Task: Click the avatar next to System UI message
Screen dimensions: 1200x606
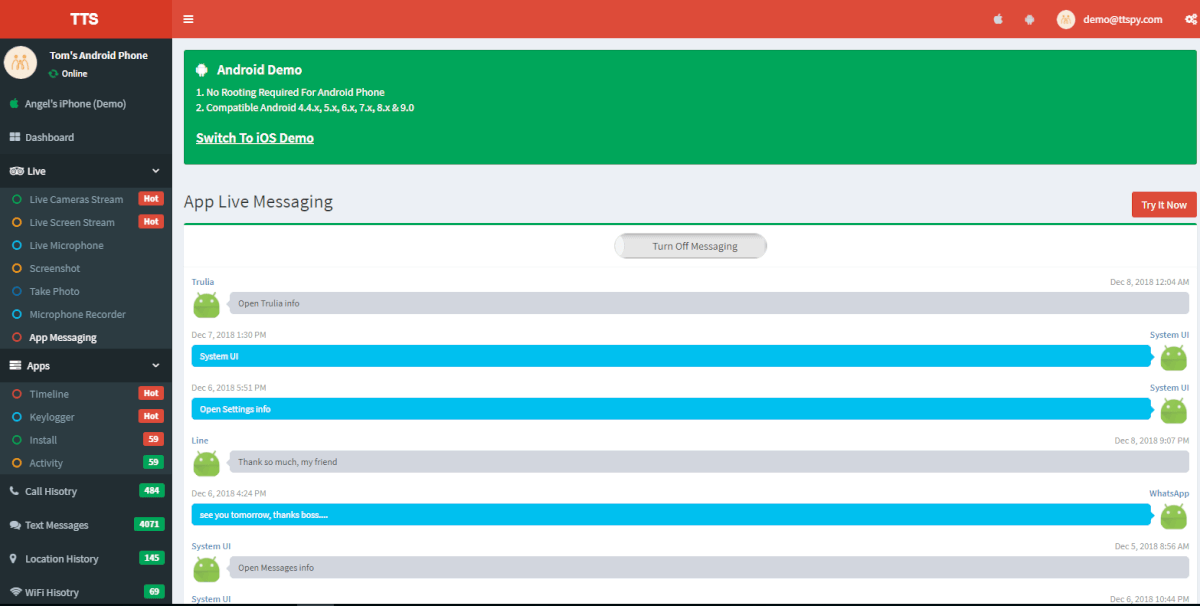Action: pos(1173,356)
